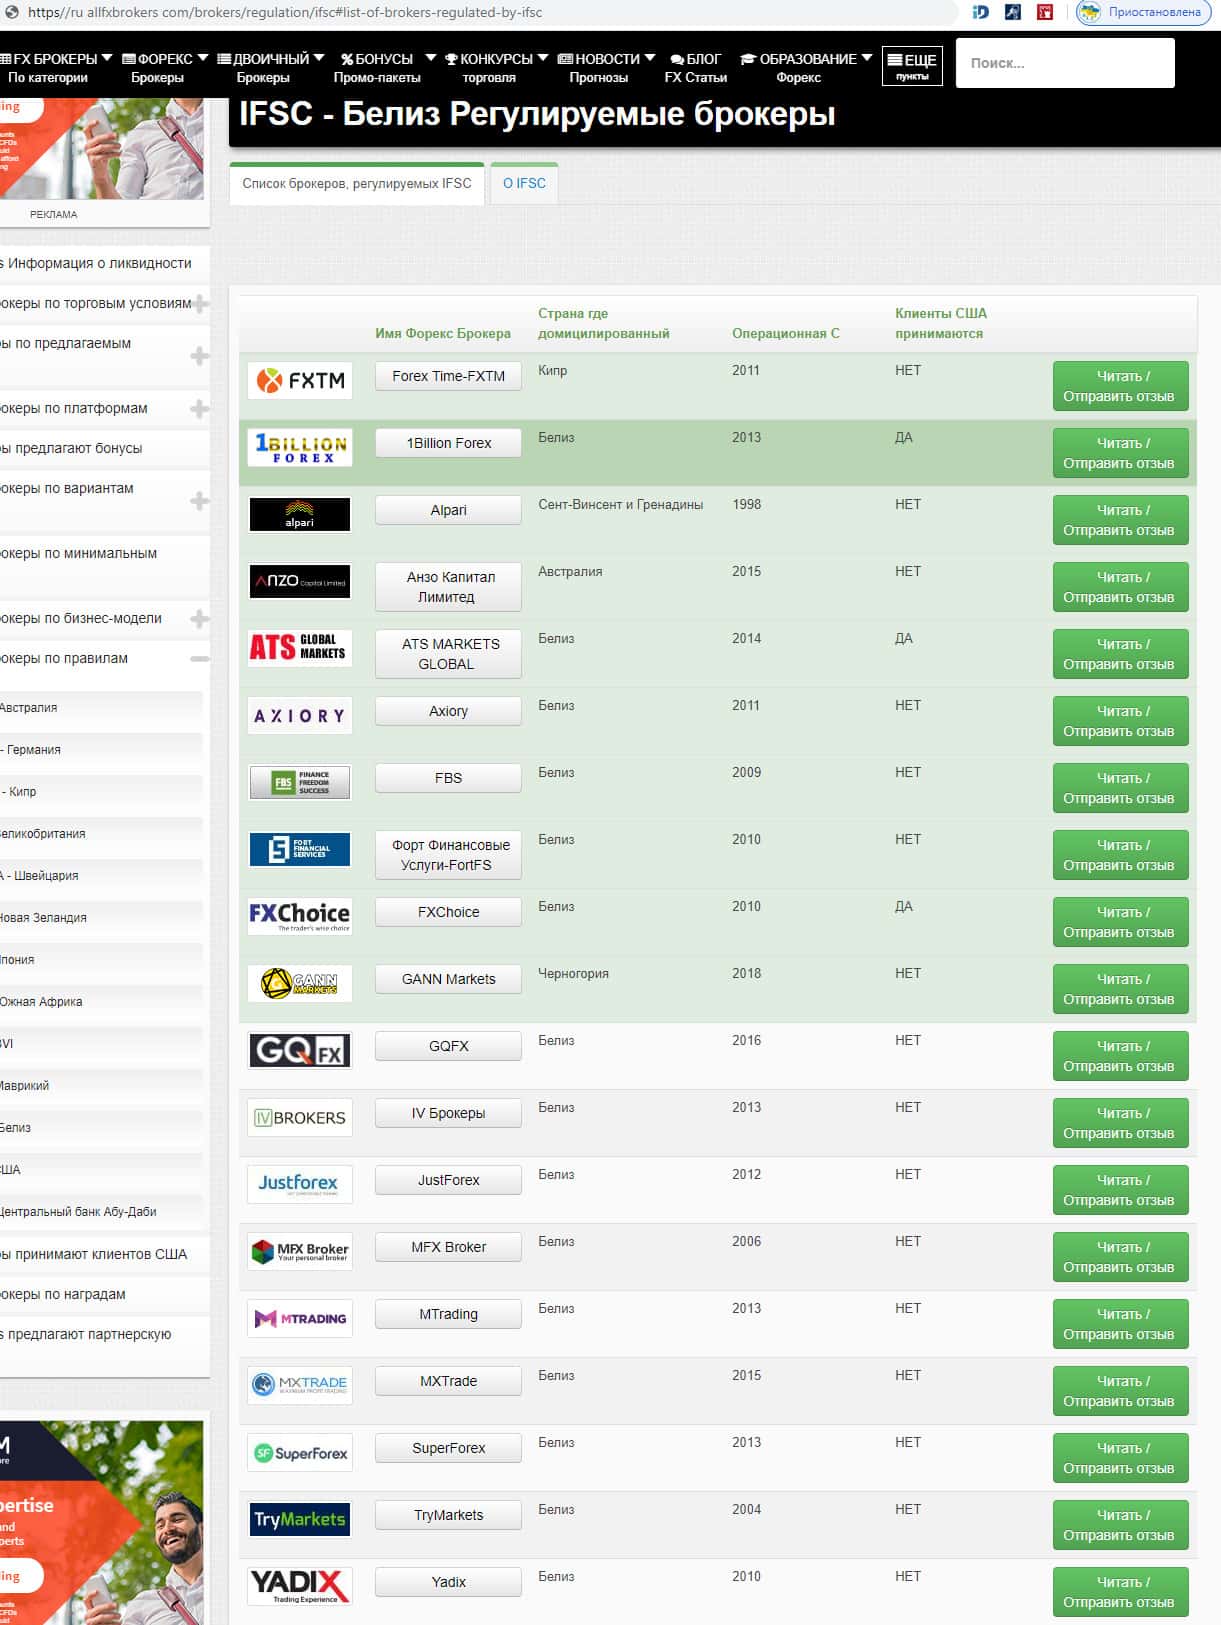1221x1625 pixels.
Task: Click the Axiory broker name button
Action: 448,711
